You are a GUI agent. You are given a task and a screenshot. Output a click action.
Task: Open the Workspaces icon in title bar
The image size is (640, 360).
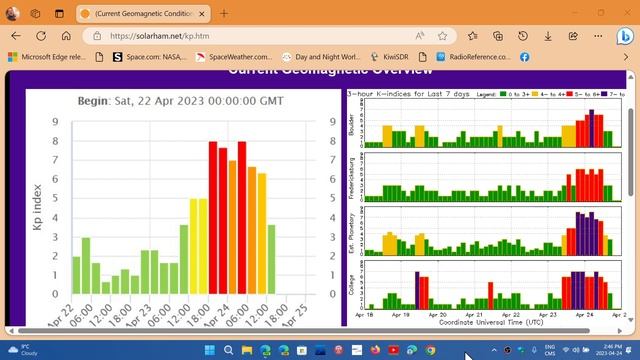click(36, 13)
